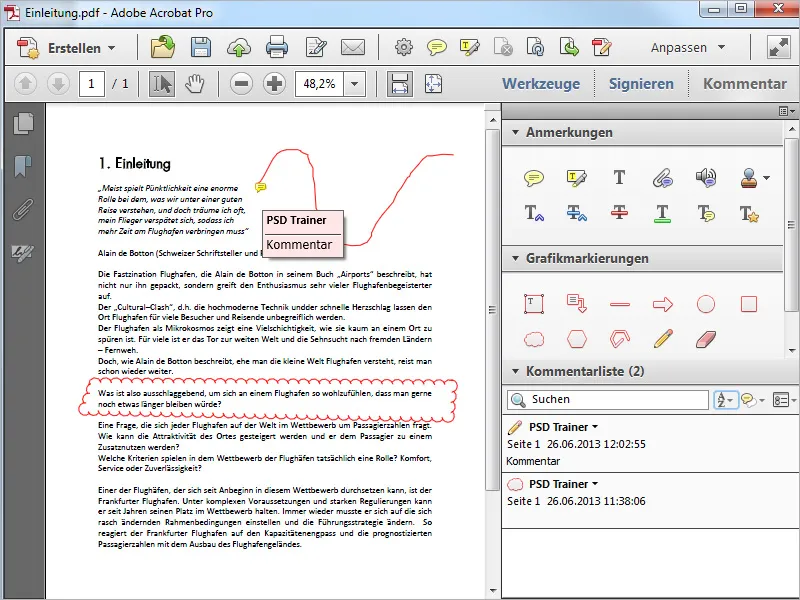The height and width of the screenshot is (600, 800).
Task: Add sticky note from main toolbar
Action: coord(437,47)
